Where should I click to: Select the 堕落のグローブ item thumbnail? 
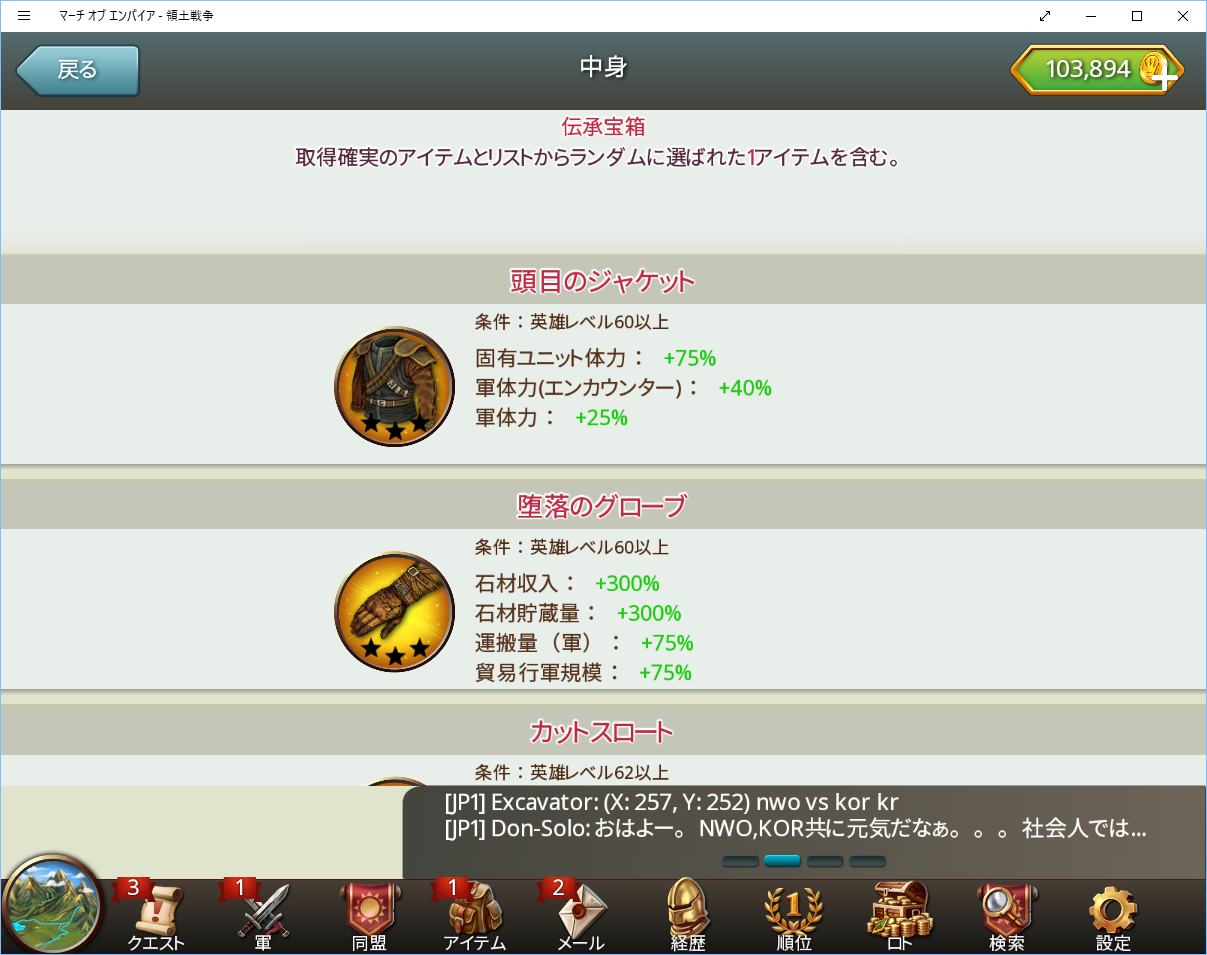[x=394, y=611]
